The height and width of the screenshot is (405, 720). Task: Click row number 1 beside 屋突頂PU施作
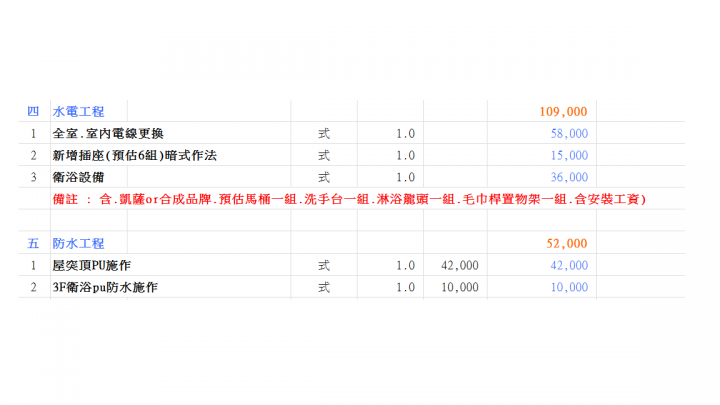pos(34,265)
